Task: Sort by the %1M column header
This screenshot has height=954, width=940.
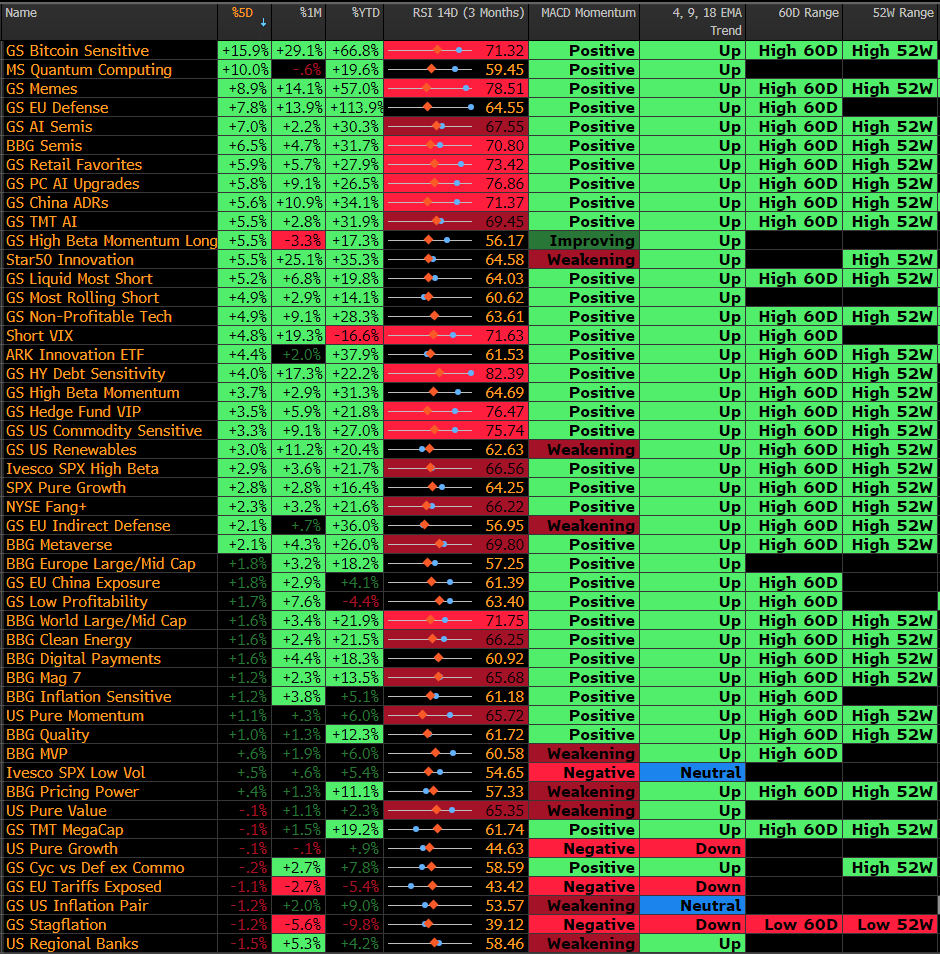Action: [310, 13]
